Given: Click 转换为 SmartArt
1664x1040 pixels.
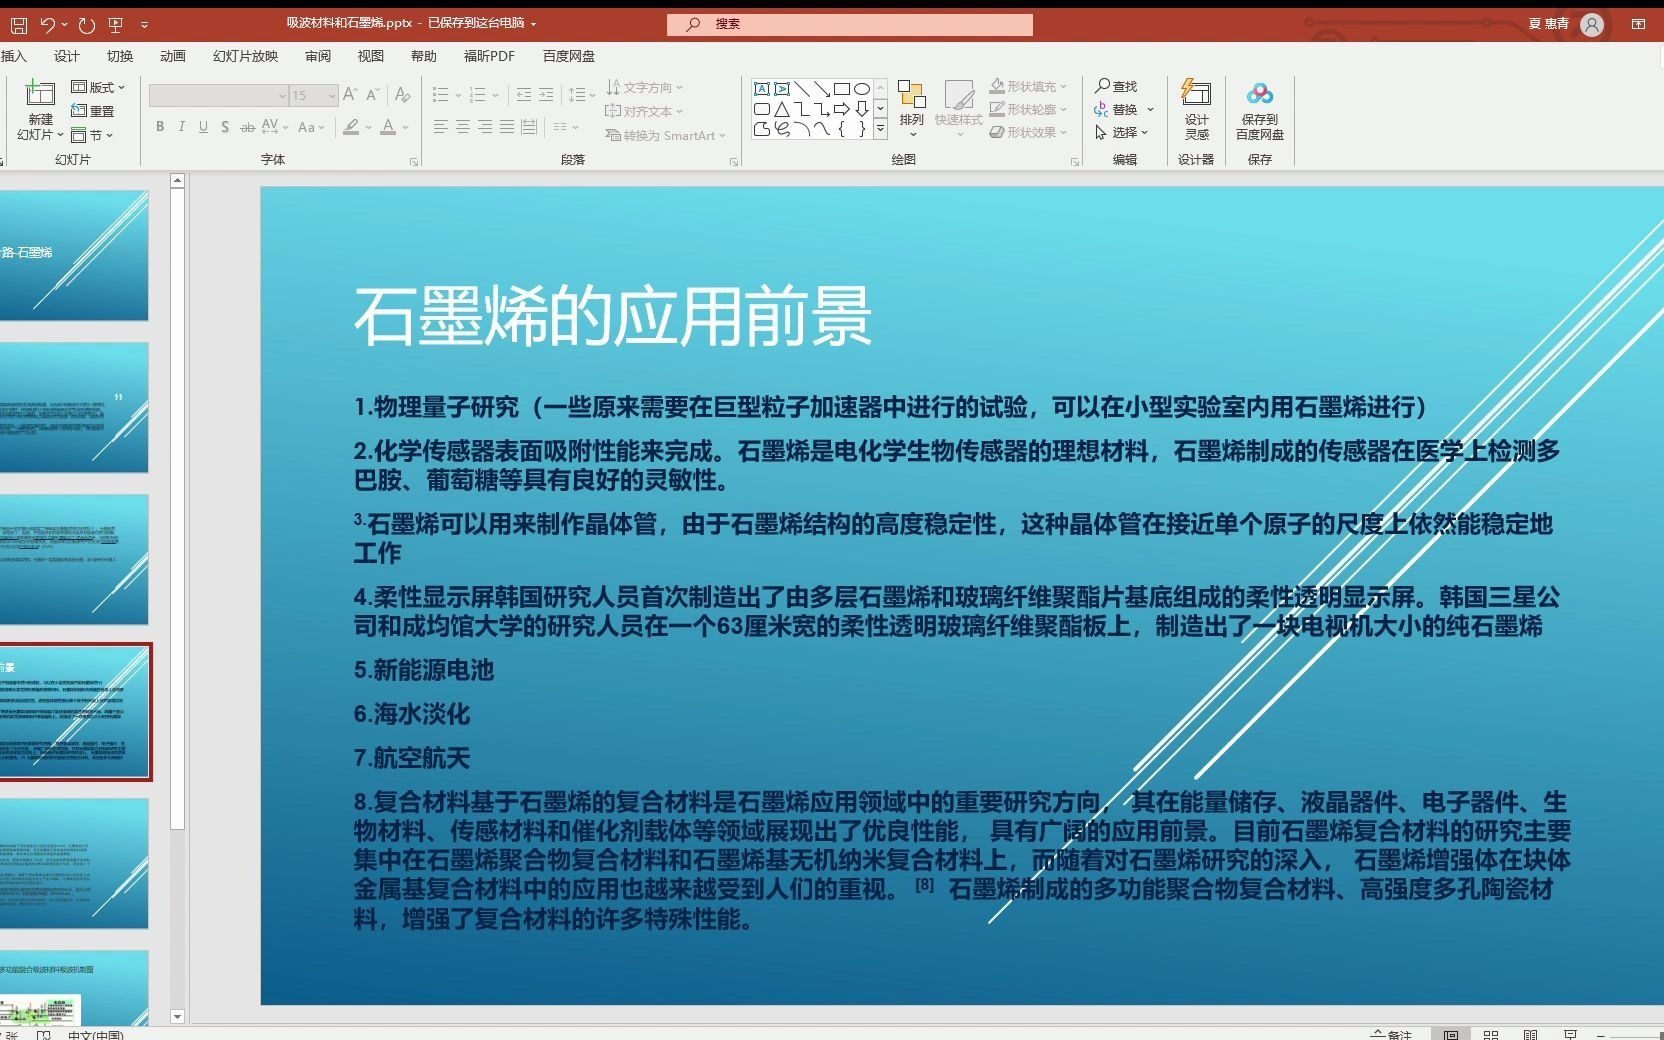Looking at the screenshot, I should (665, 135).
